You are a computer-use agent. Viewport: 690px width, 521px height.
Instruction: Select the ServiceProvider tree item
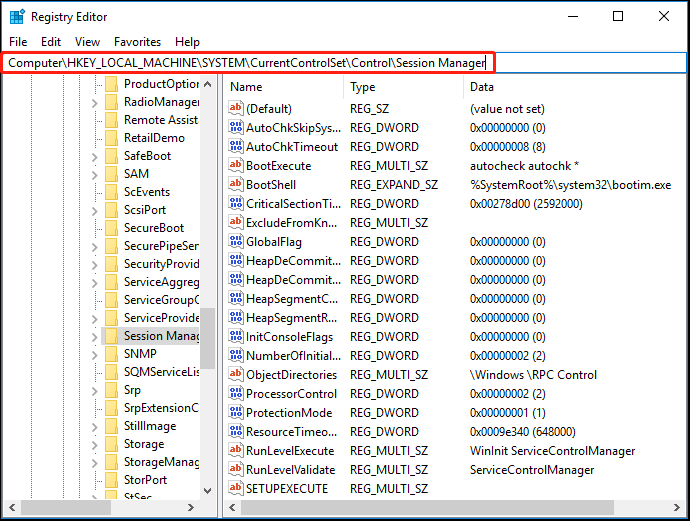pyautogui.click(x=161, y=318)
